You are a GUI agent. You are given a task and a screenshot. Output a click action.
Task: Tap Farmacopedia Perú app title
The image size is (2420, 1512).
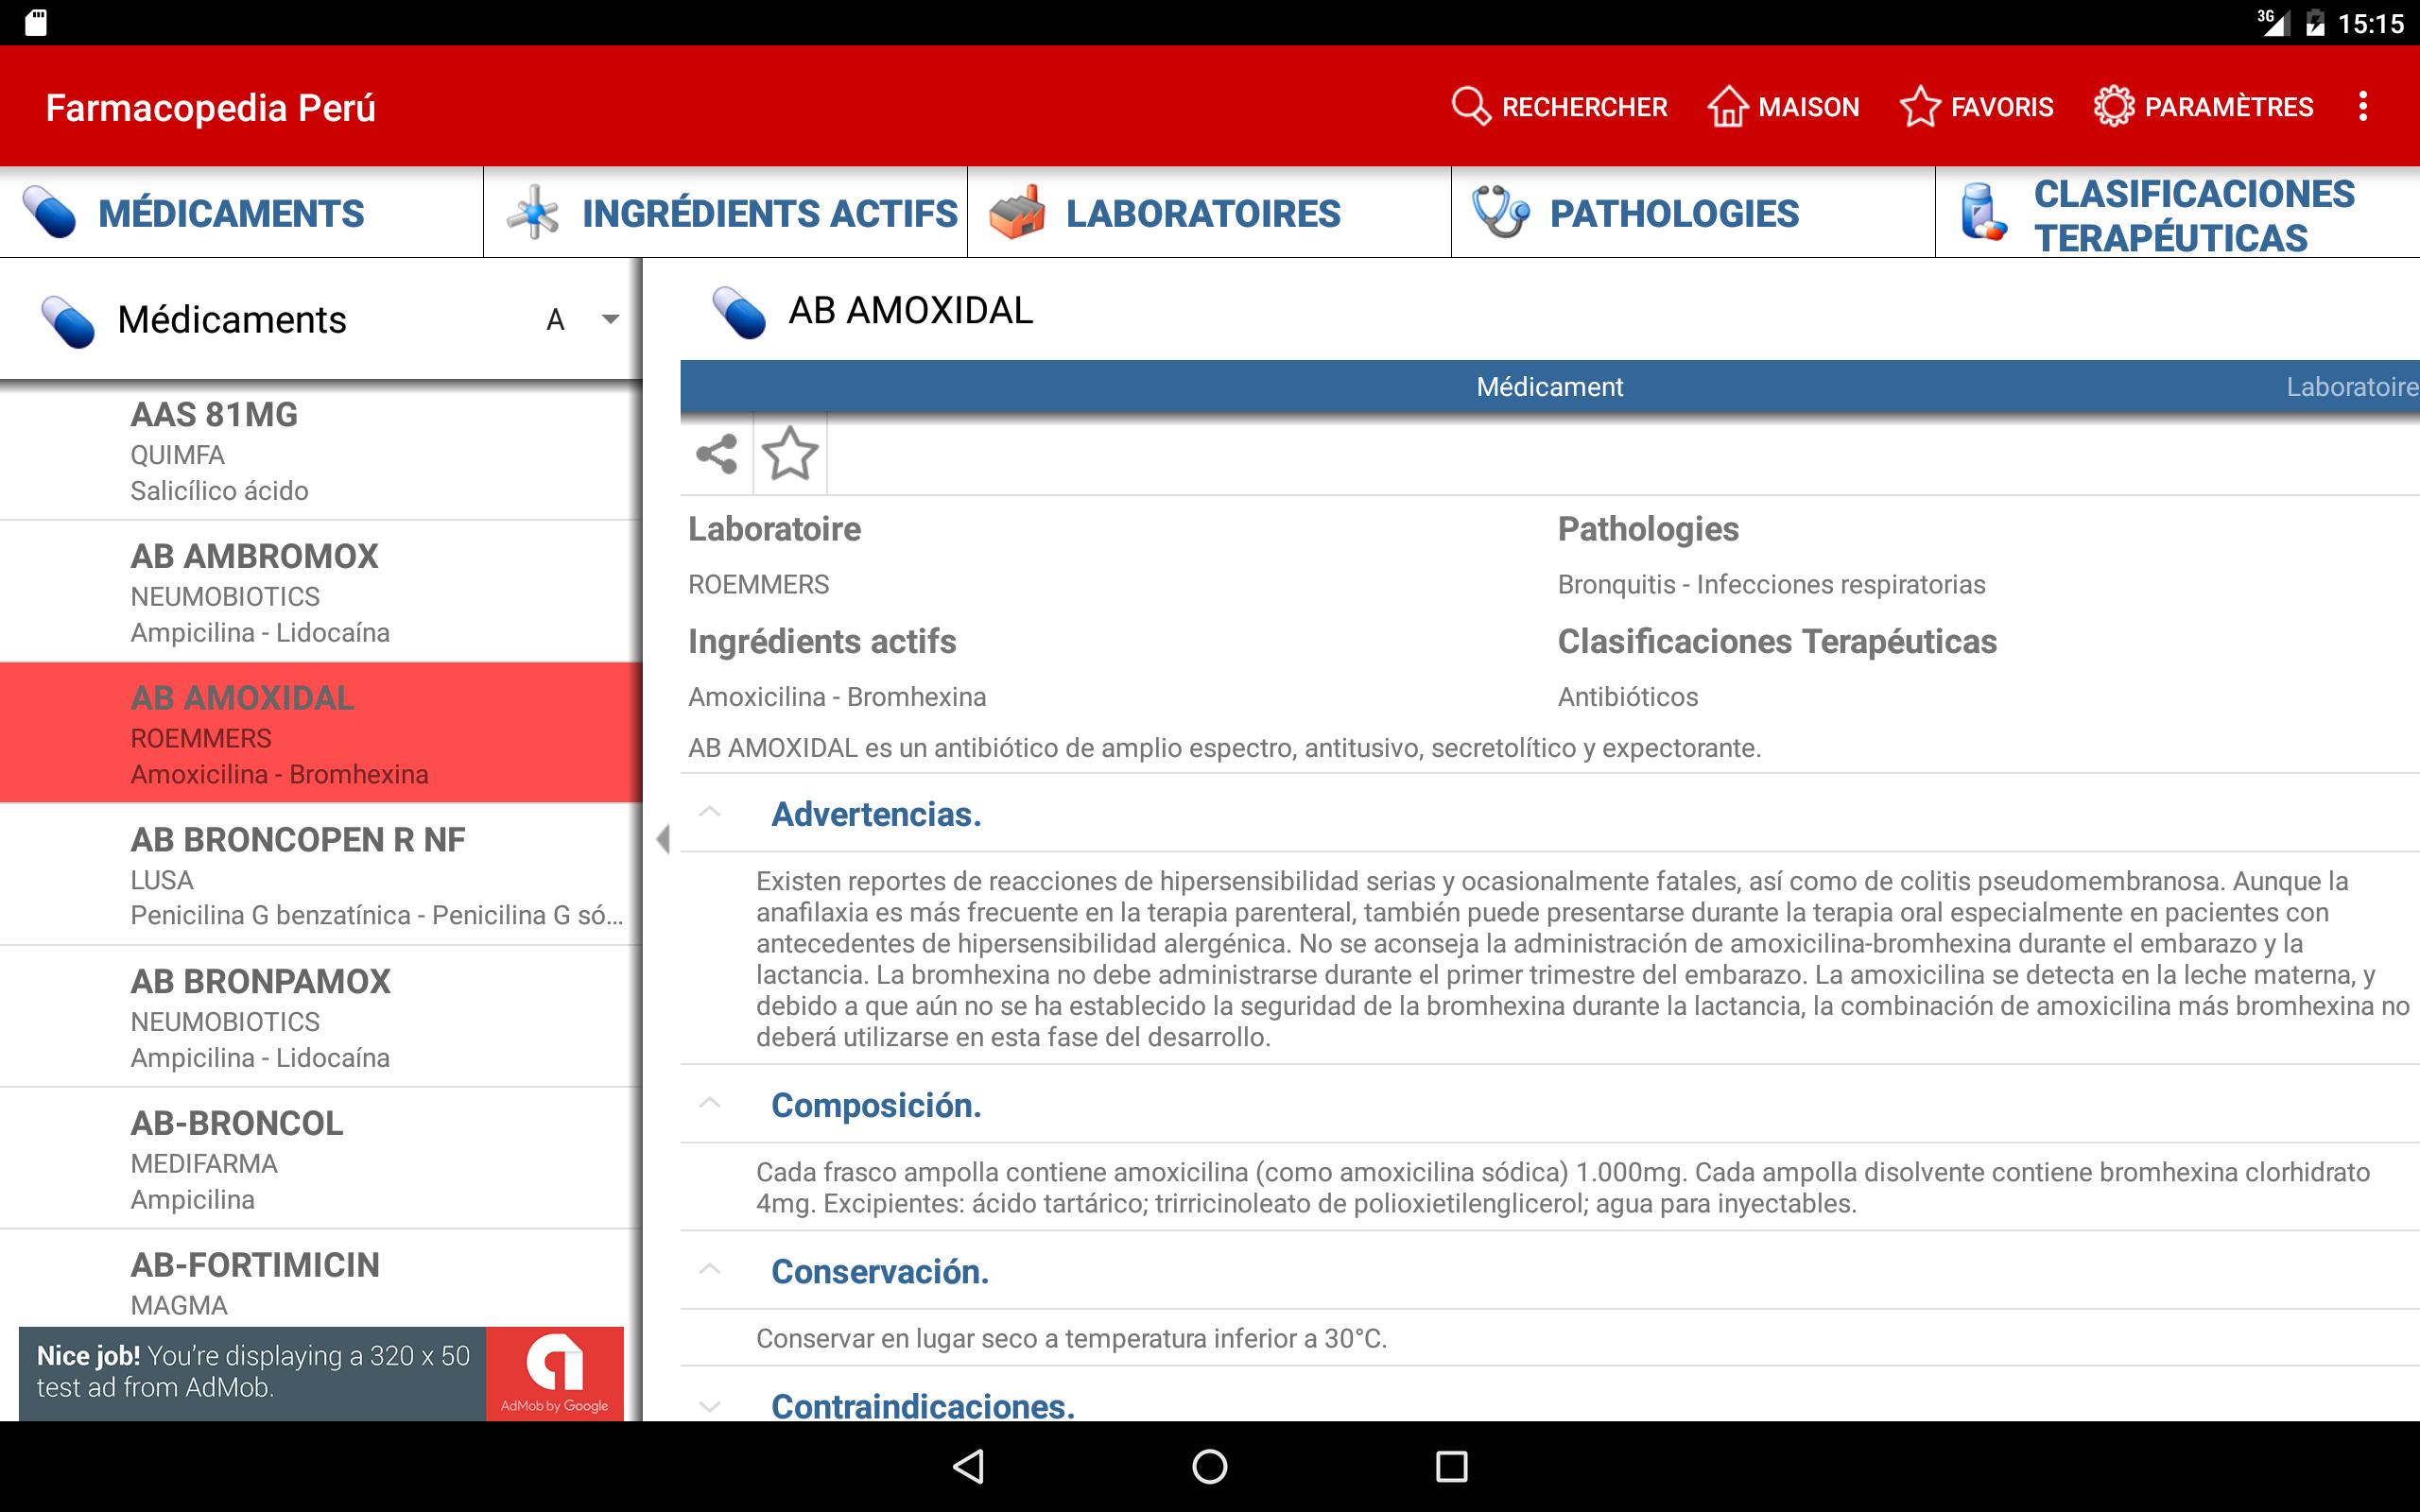(211, 107)
